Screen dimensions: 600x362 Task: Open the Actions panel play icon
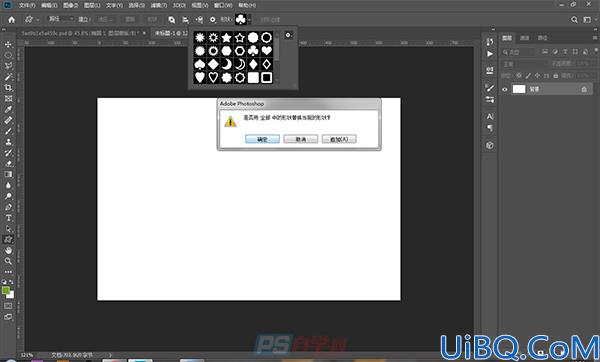[490, 54]
